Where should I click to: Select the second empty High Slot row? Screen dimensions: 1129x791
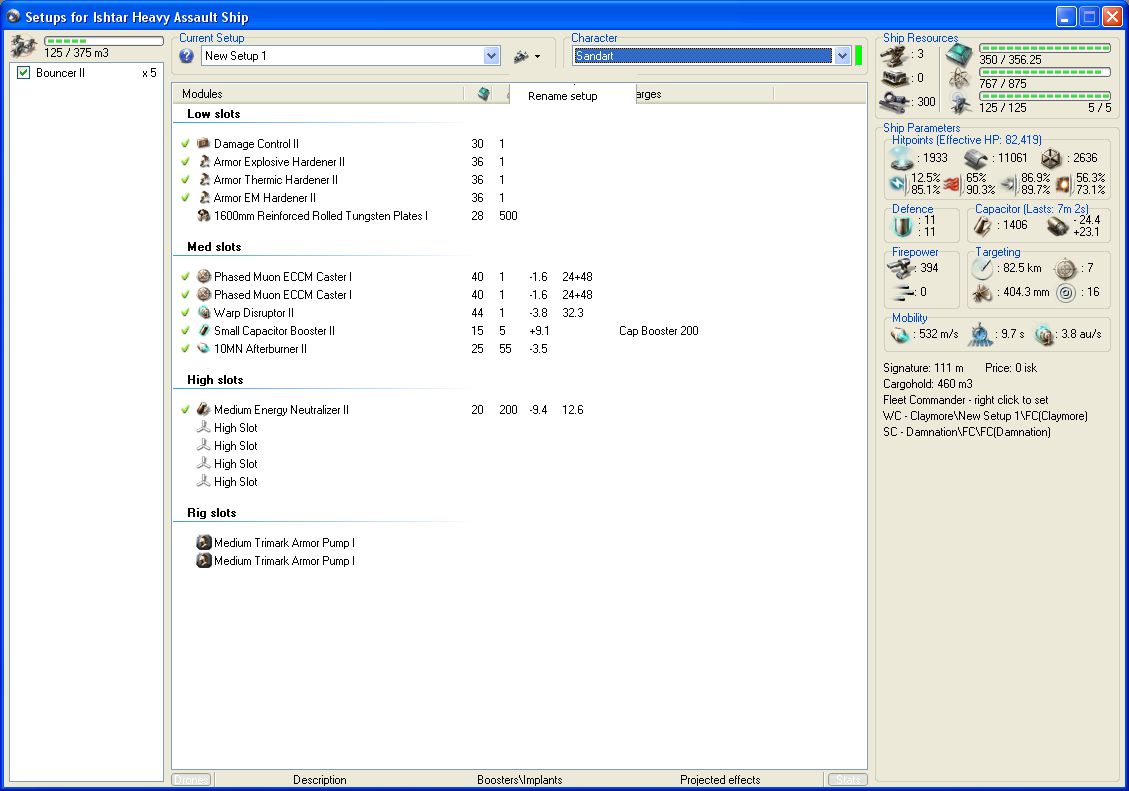518,446
